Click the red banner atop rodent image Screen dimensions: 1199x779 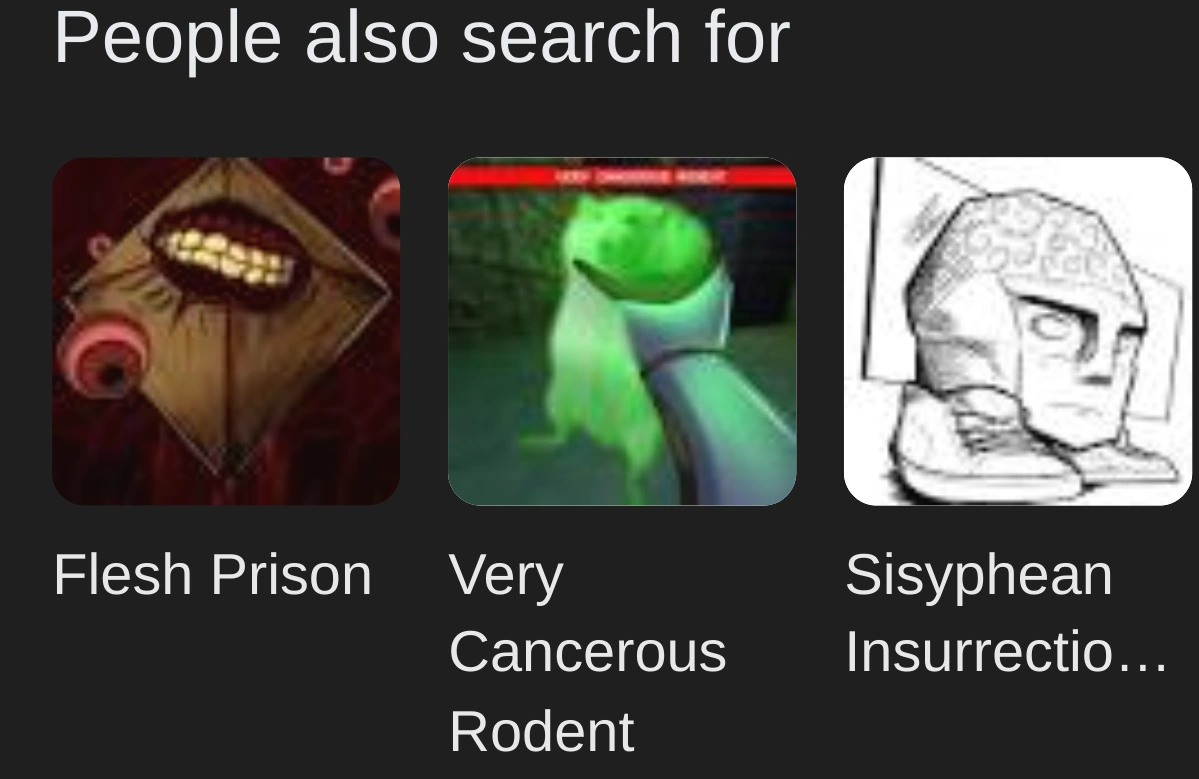point(622,177)
